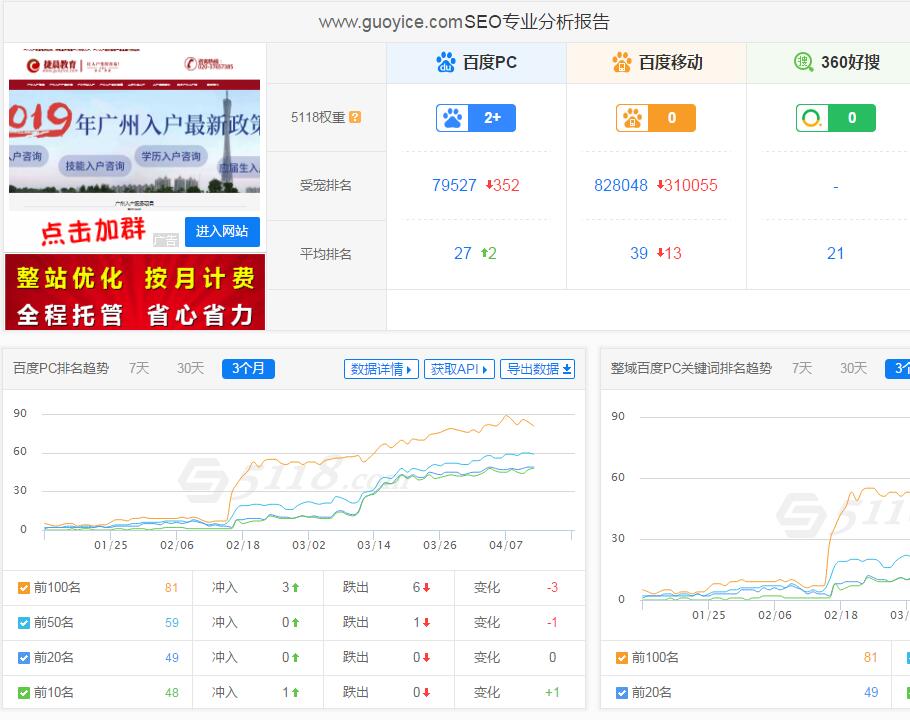
Task: Click the red down arrow in 前100名 跌出 cell
Action: pyautogui.click(x=427, y=588)
